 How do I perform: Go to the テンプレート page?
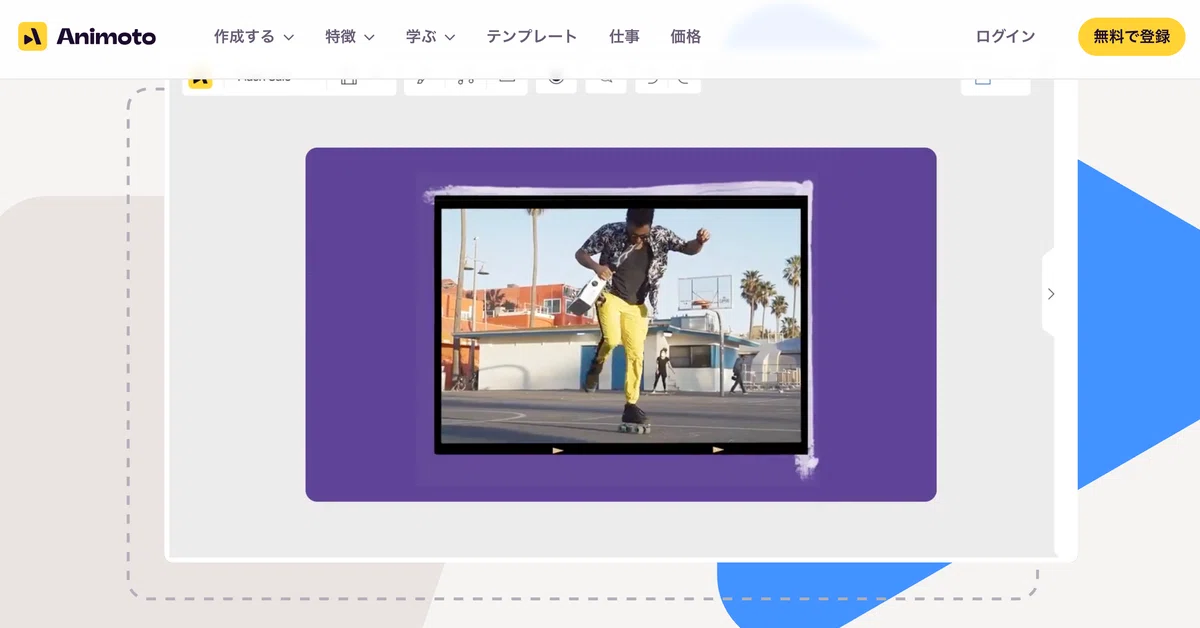click(532, 37)
